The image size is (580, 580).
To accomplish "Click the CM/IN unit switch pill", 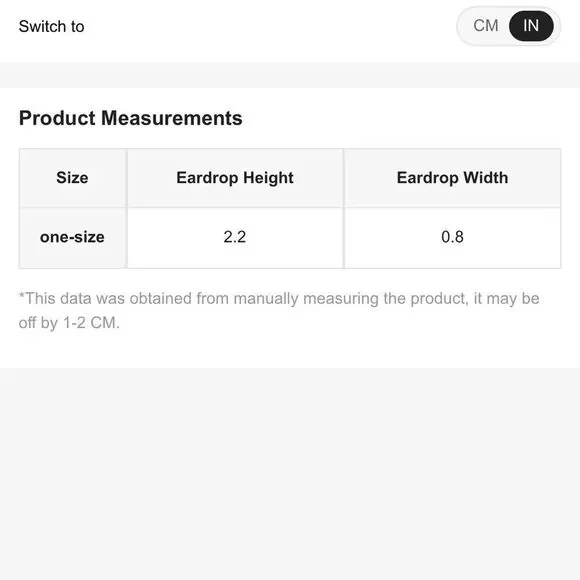I will click(509, 26).
